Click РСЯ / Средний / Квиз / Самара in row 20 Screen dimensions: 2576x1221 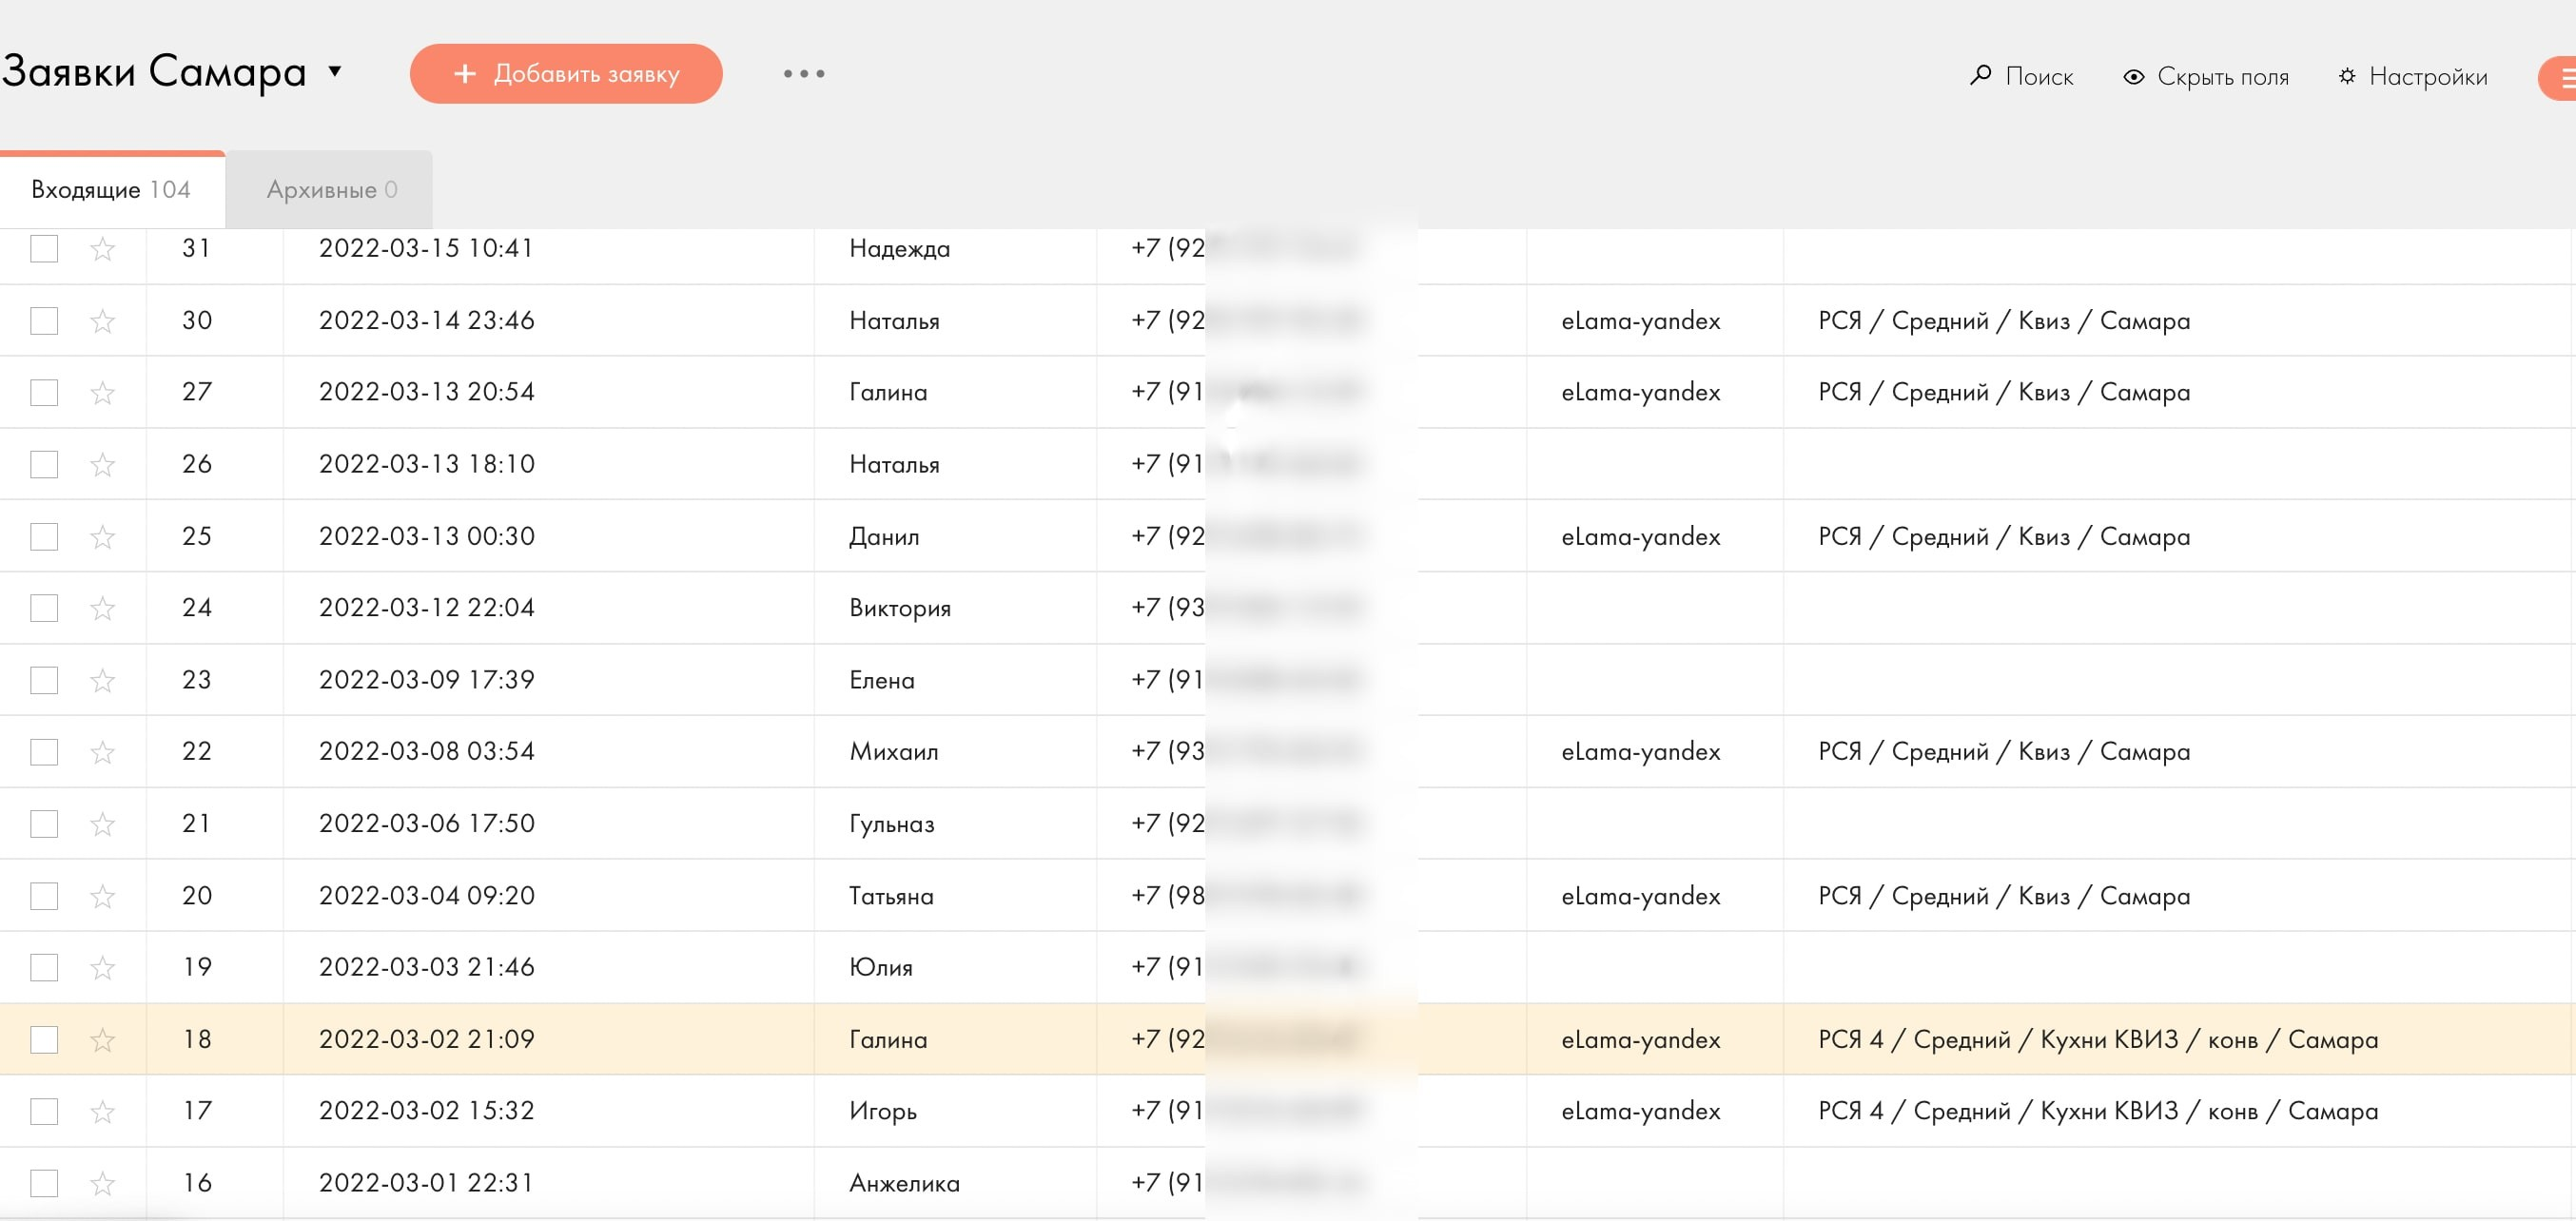pos(2004,896)
